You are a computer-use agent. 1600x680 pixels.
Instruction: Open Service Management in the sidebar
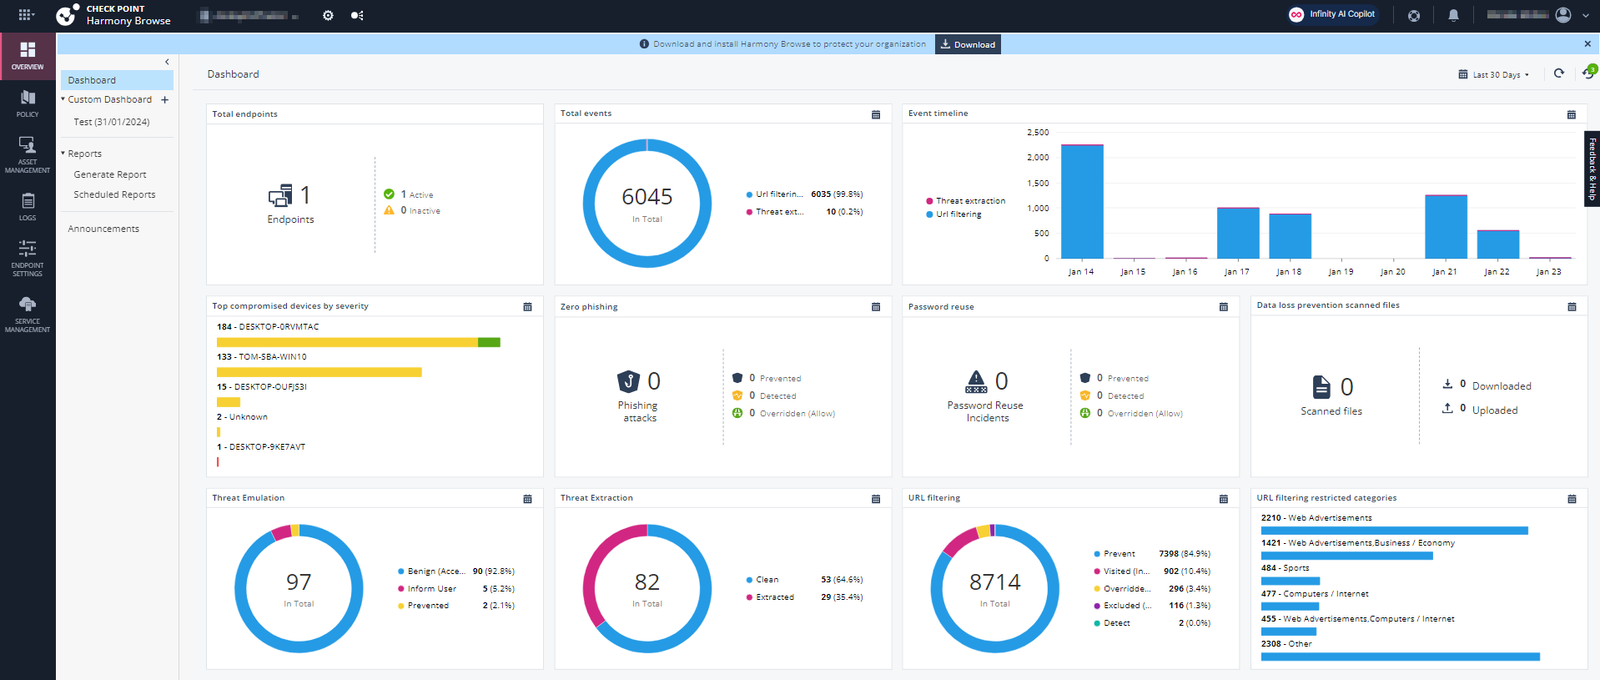pos(27,313)
